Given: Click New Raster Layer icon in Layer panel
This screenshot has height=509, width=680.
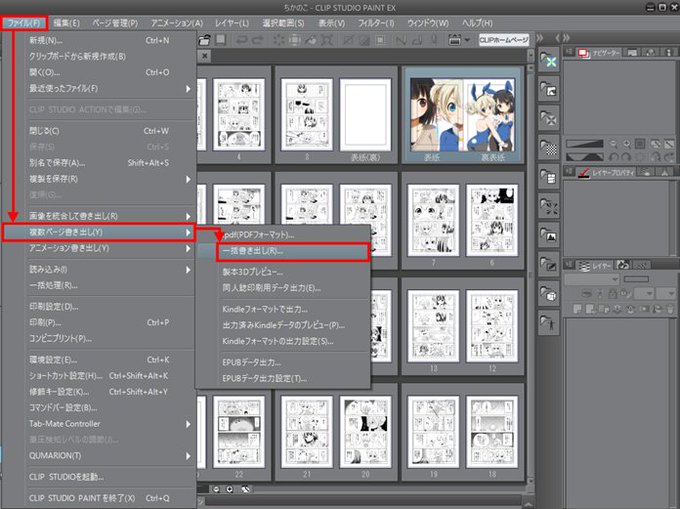Looking at the screenshot, I should coord(577,309).
